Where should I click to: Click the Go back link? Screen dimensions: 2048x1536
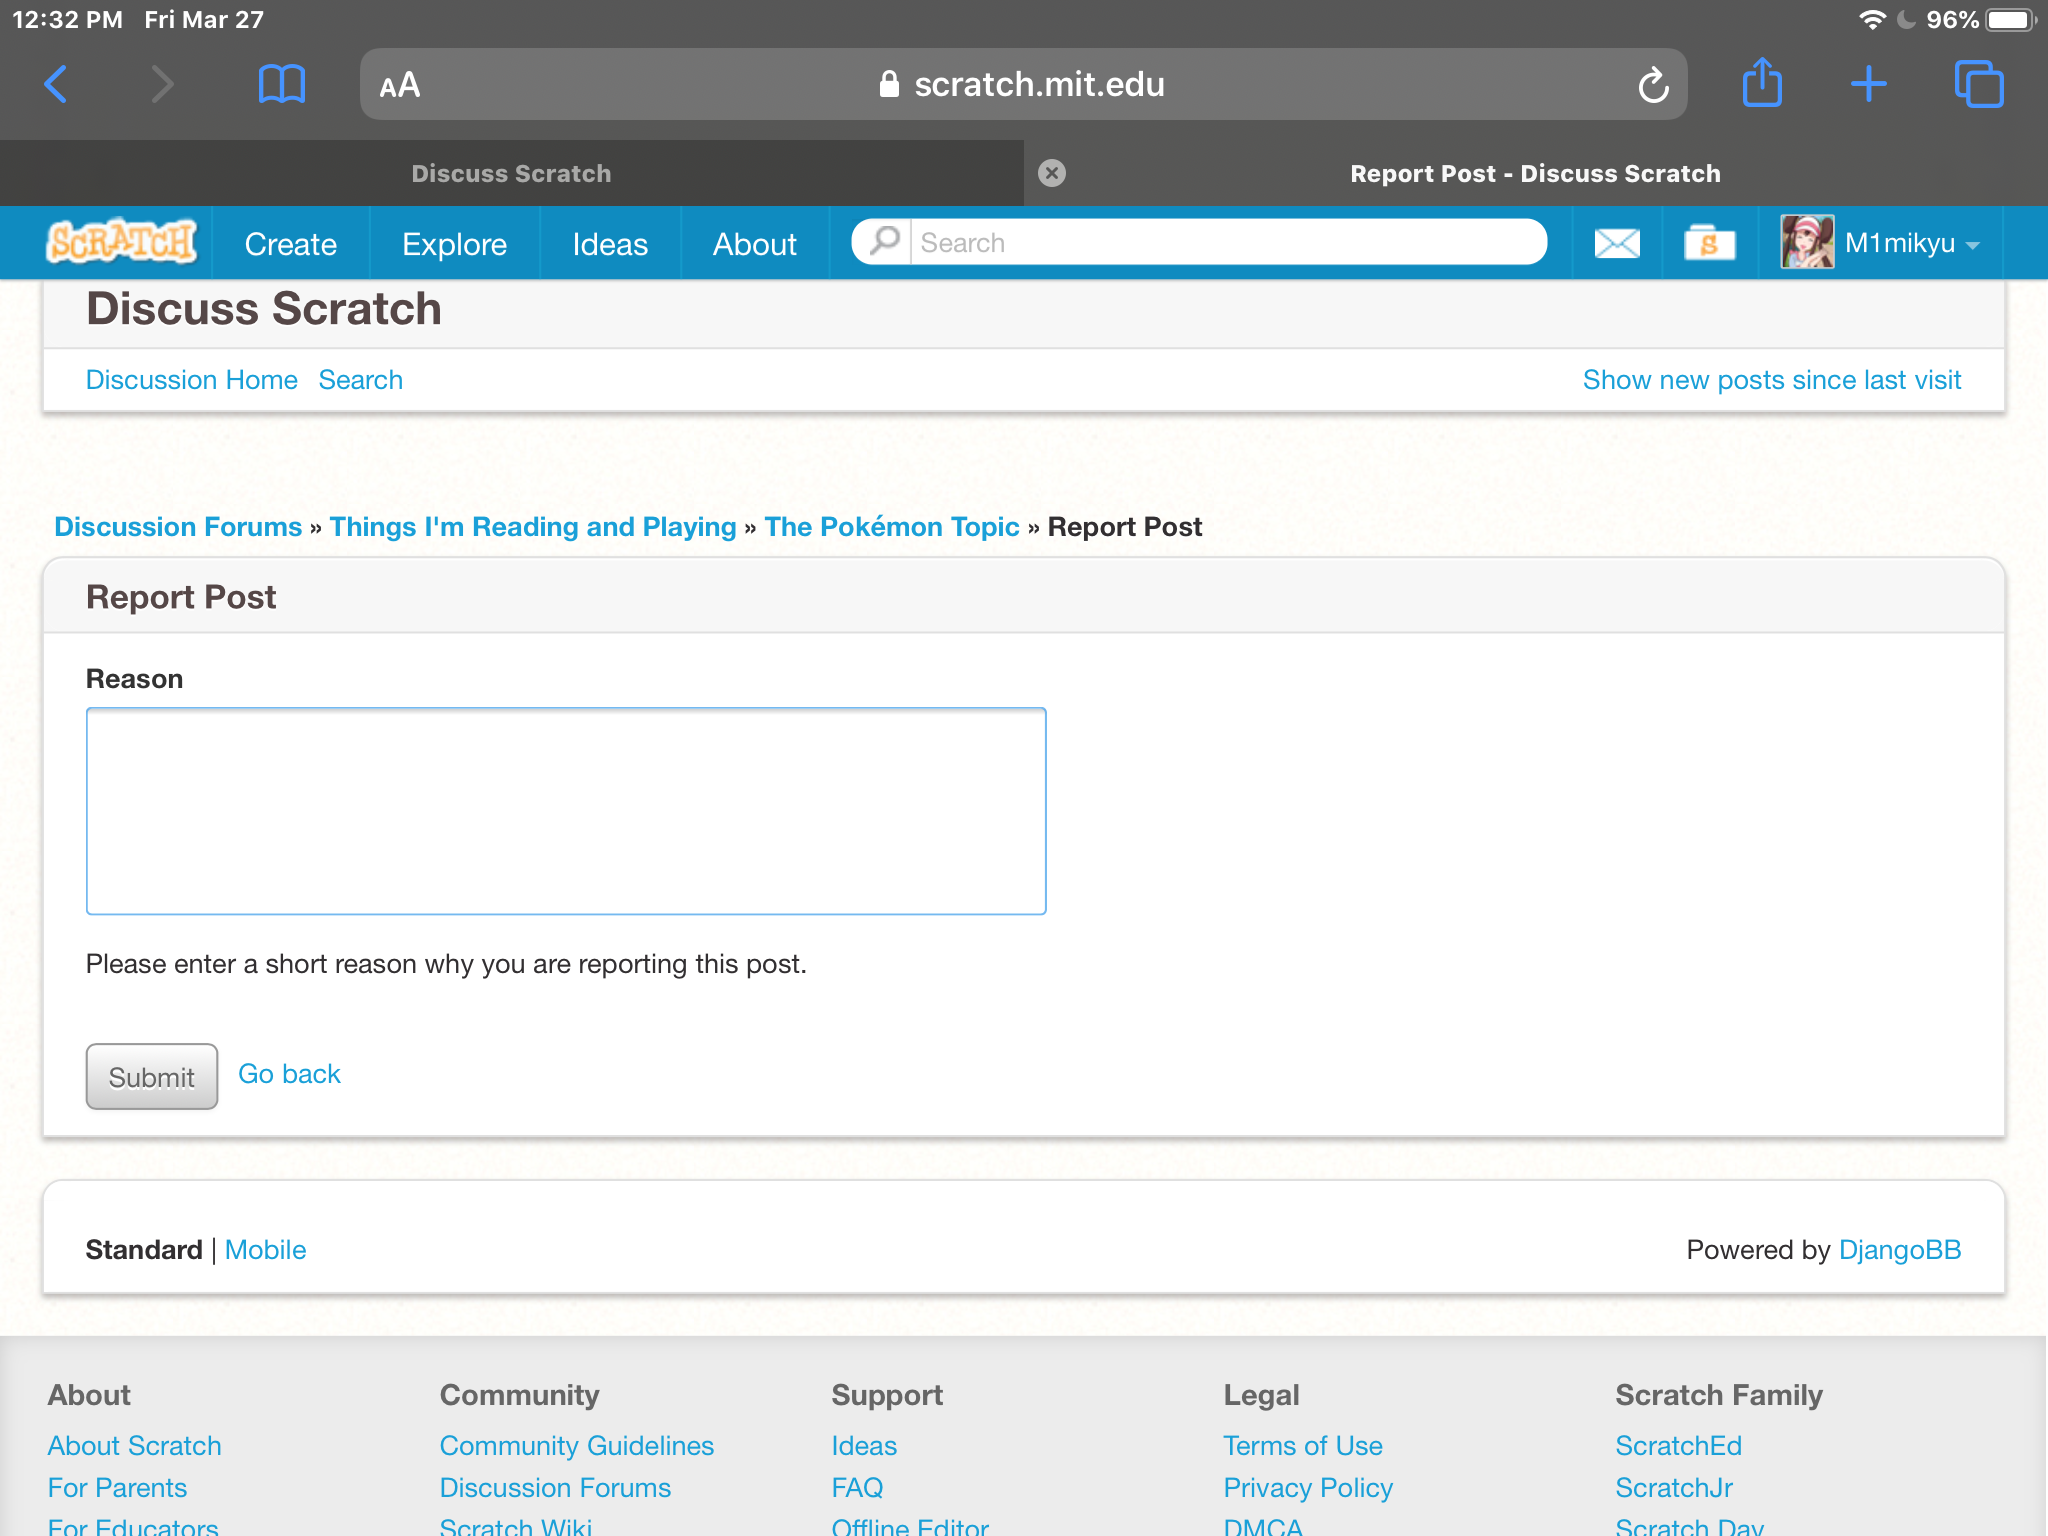tap(289, 1073)
